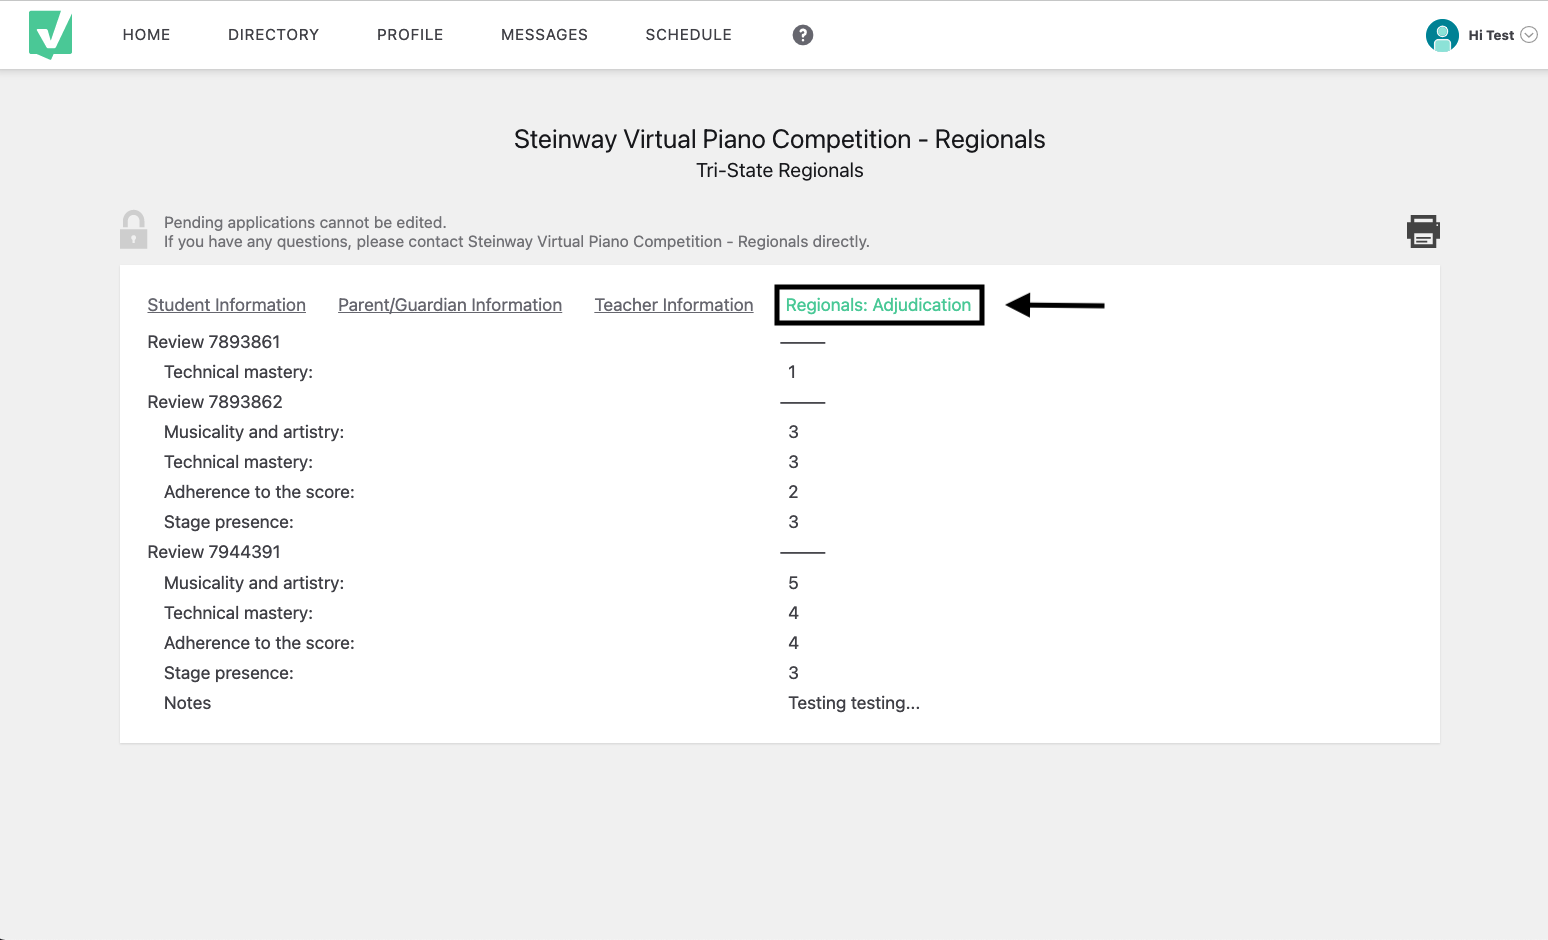Switch to Parent/Guardian Information tab
The height and width of the screenshot is (940, 1548).
tap(450, 305)
